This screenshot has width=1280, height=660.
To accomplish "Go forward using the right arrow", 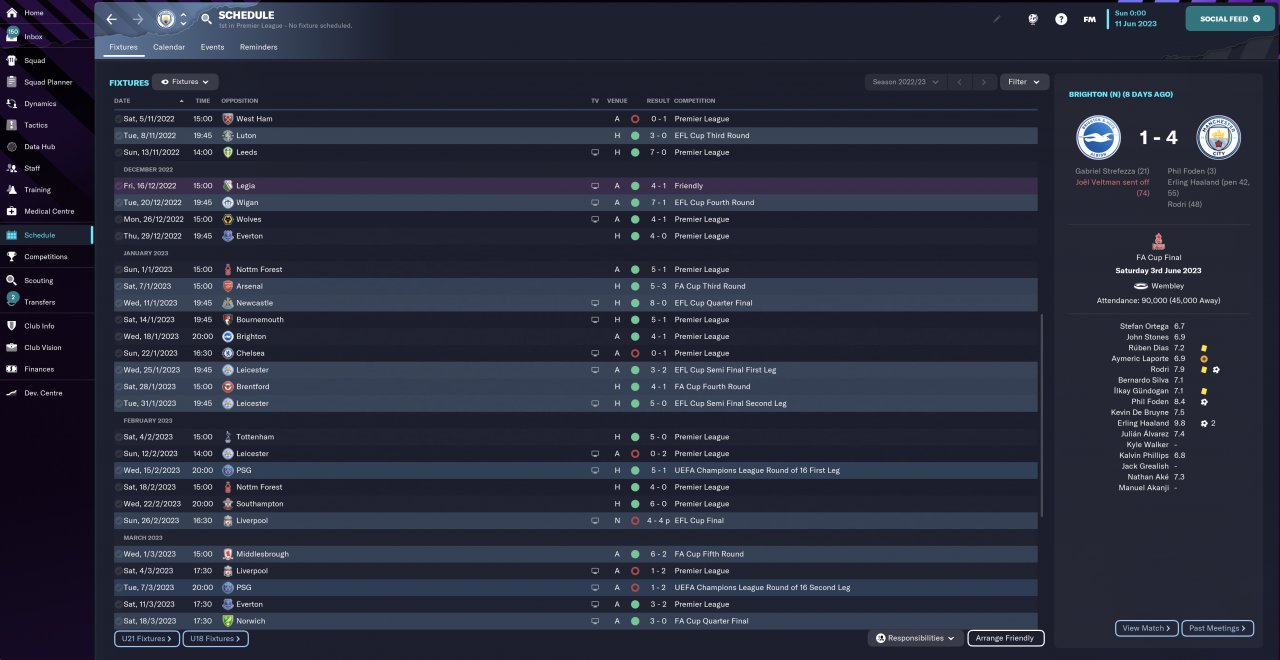I will 137,19.
